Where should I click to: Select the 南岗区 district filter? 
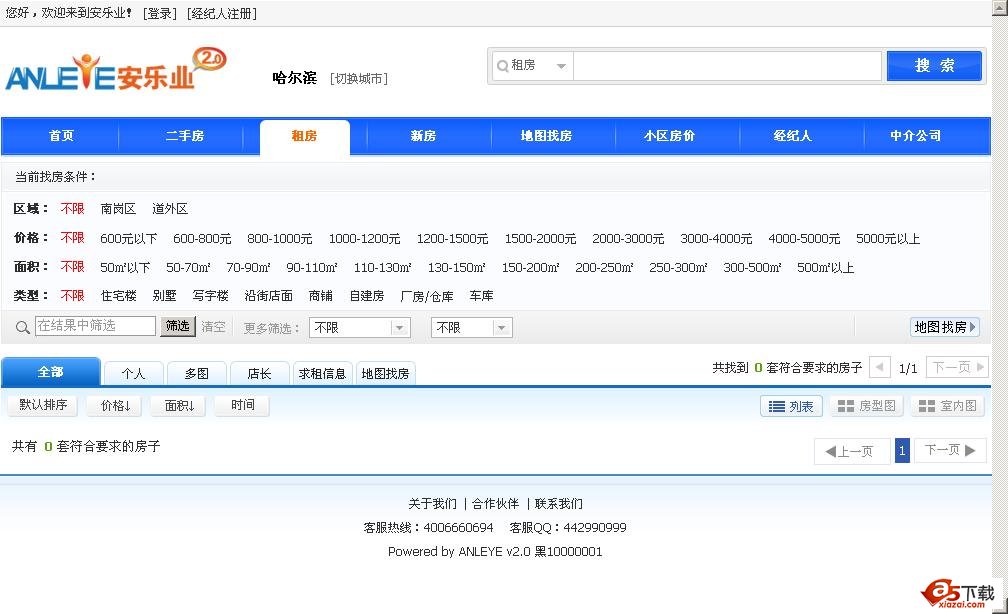pyautogui.click(x=118, y=209)
